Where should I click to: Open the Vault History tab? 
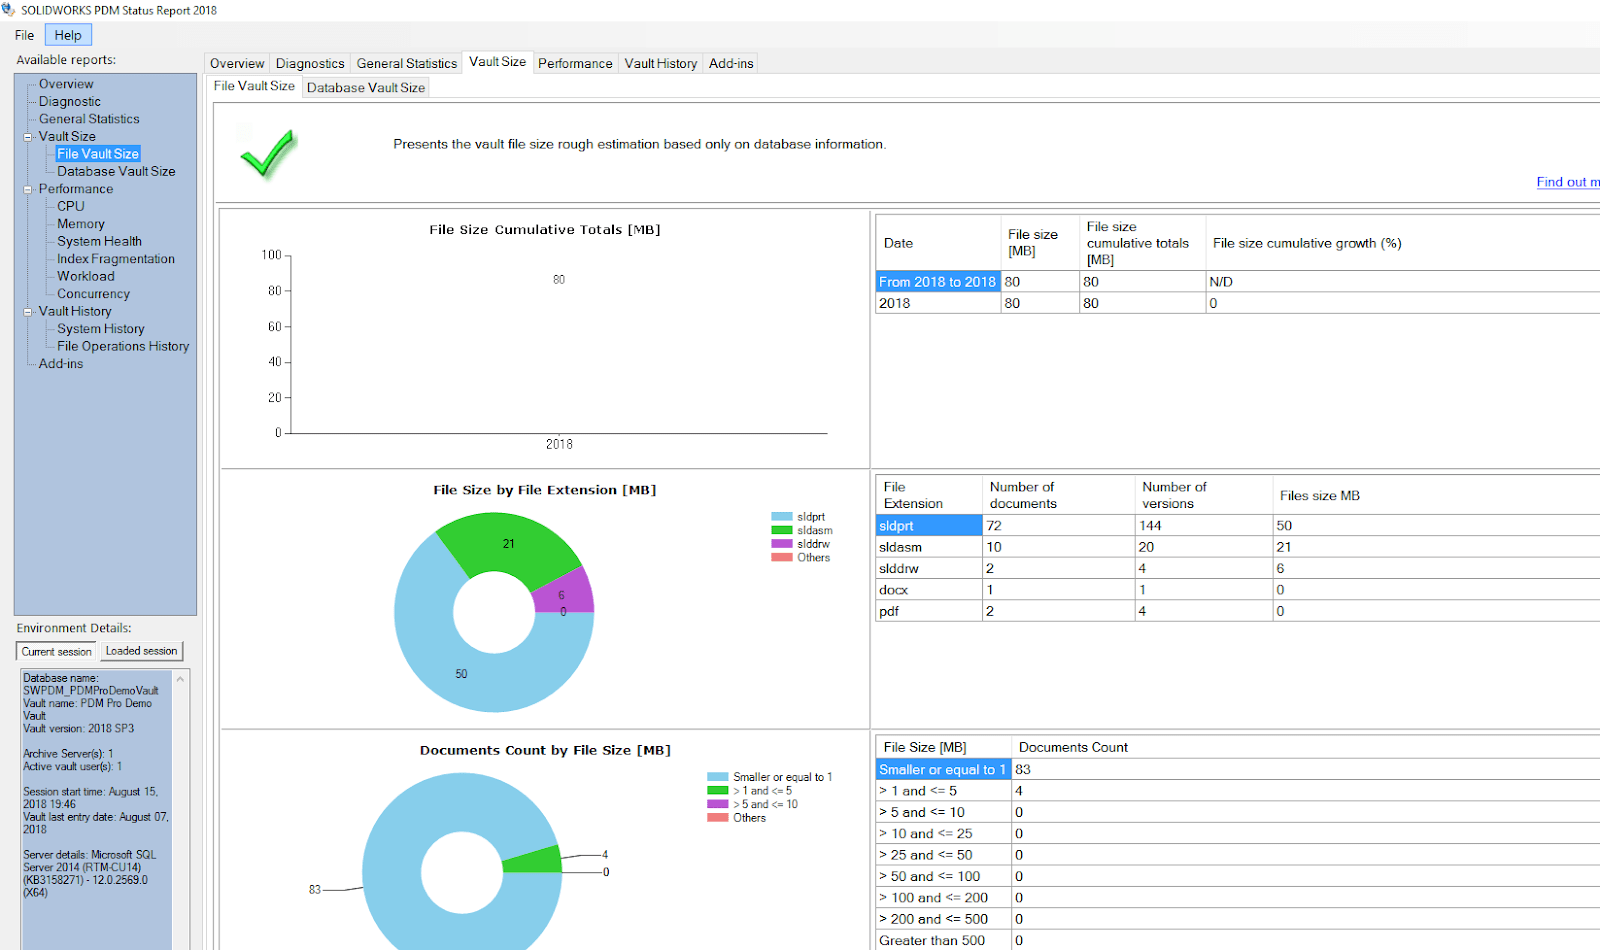point(661,63)
